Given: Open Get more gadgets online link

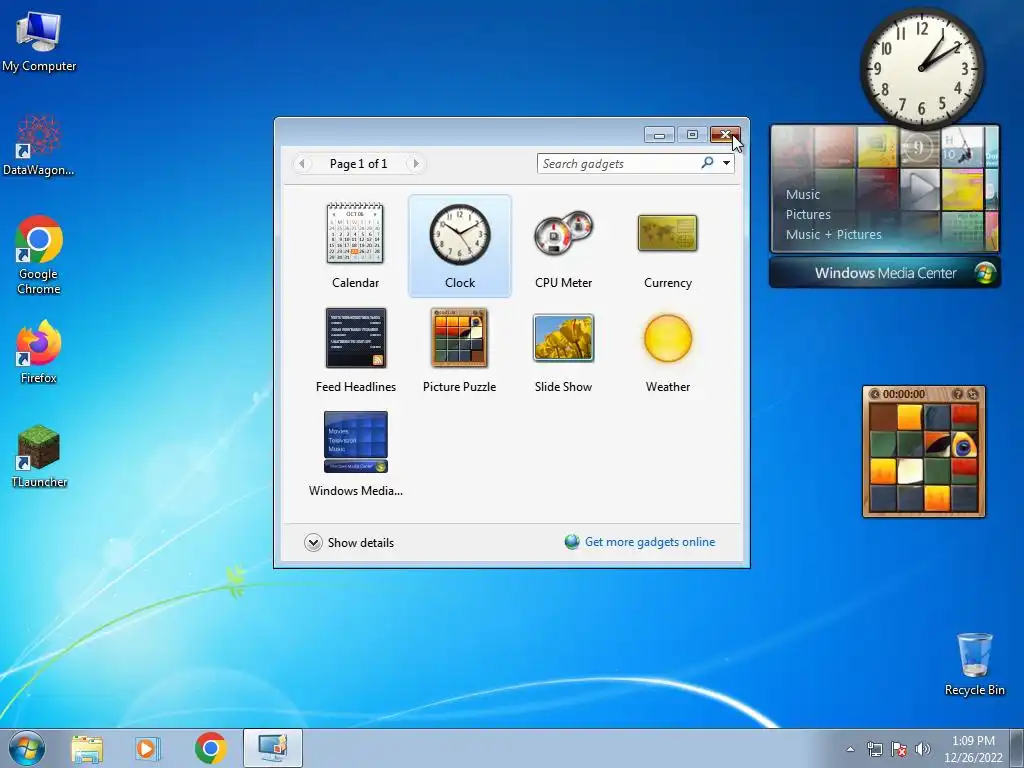Looking at the screenshot, I should 640,542.
